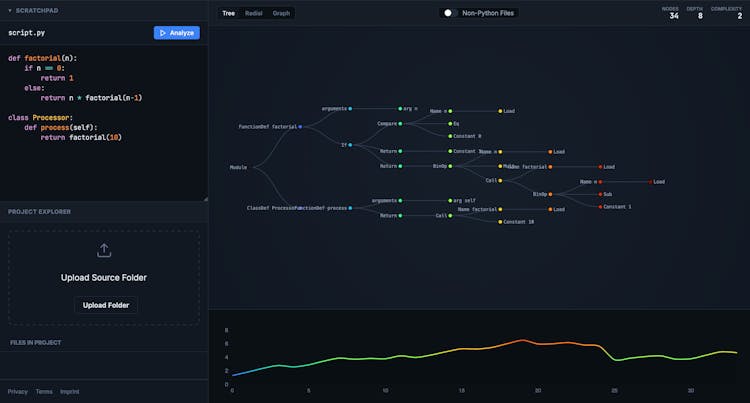
Task: Select the If node in the tree
Action: point(349,145)
